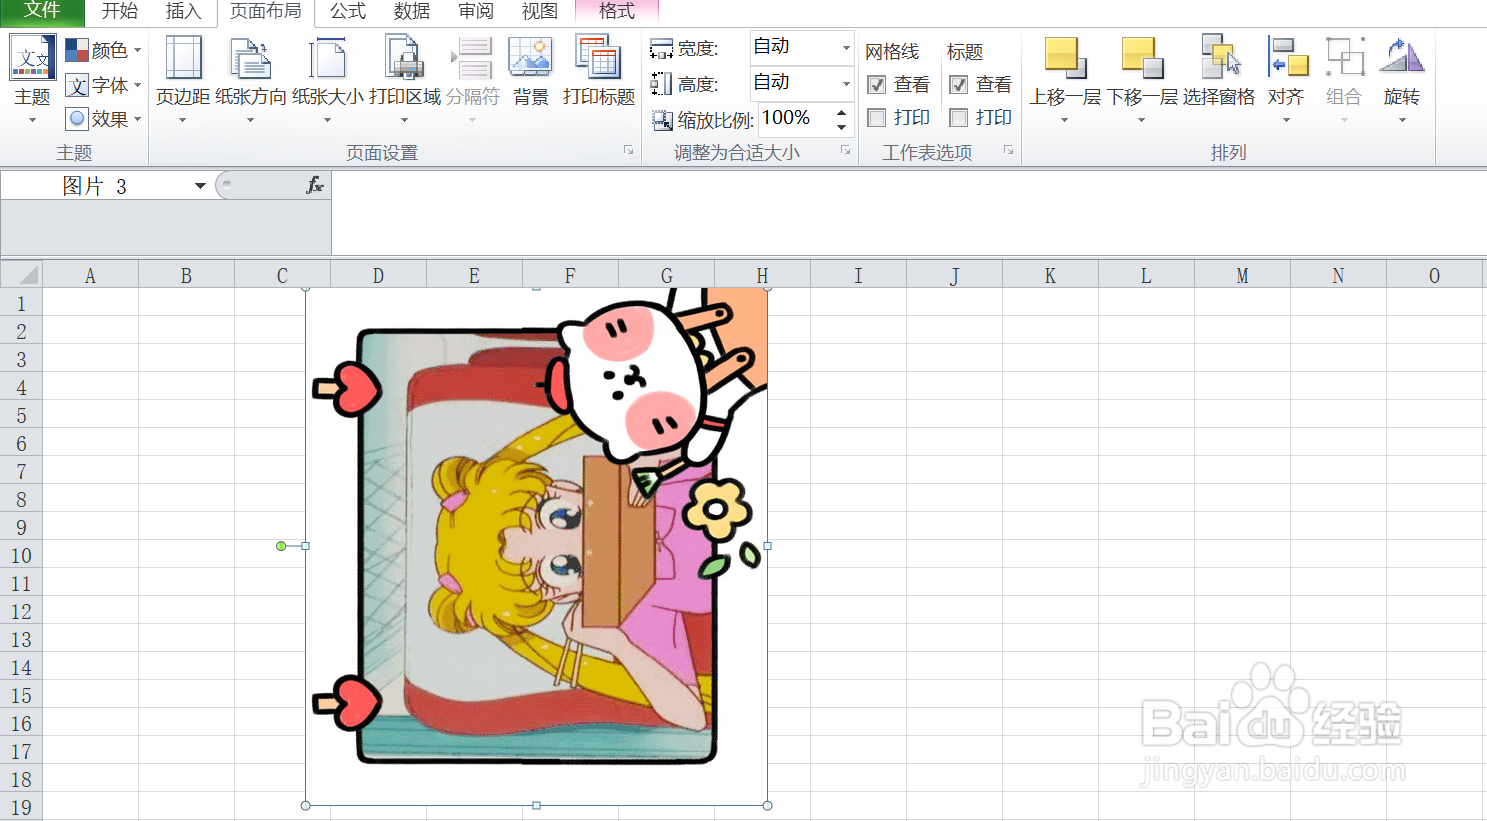Expand the Fonts (字体) dropdown arrow
1487x821 pixels.
pyautogui.click(x=138, y=85)
